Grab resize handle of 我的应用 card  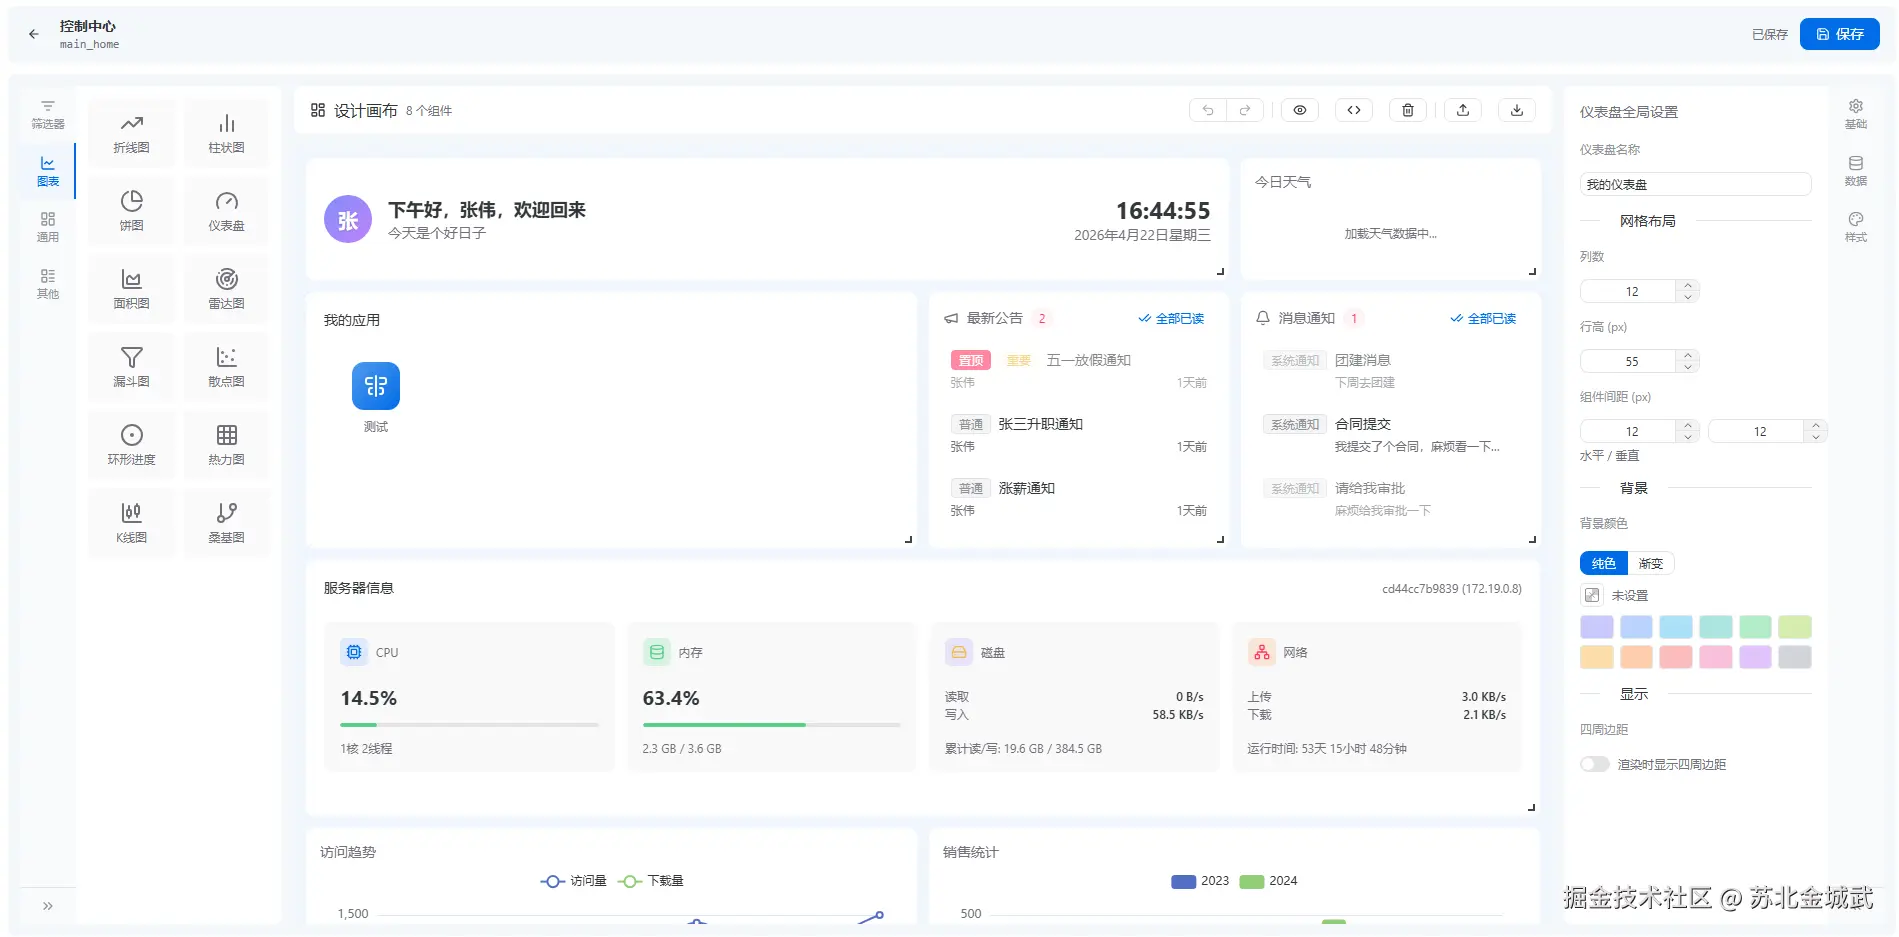(x=908, y=539)
